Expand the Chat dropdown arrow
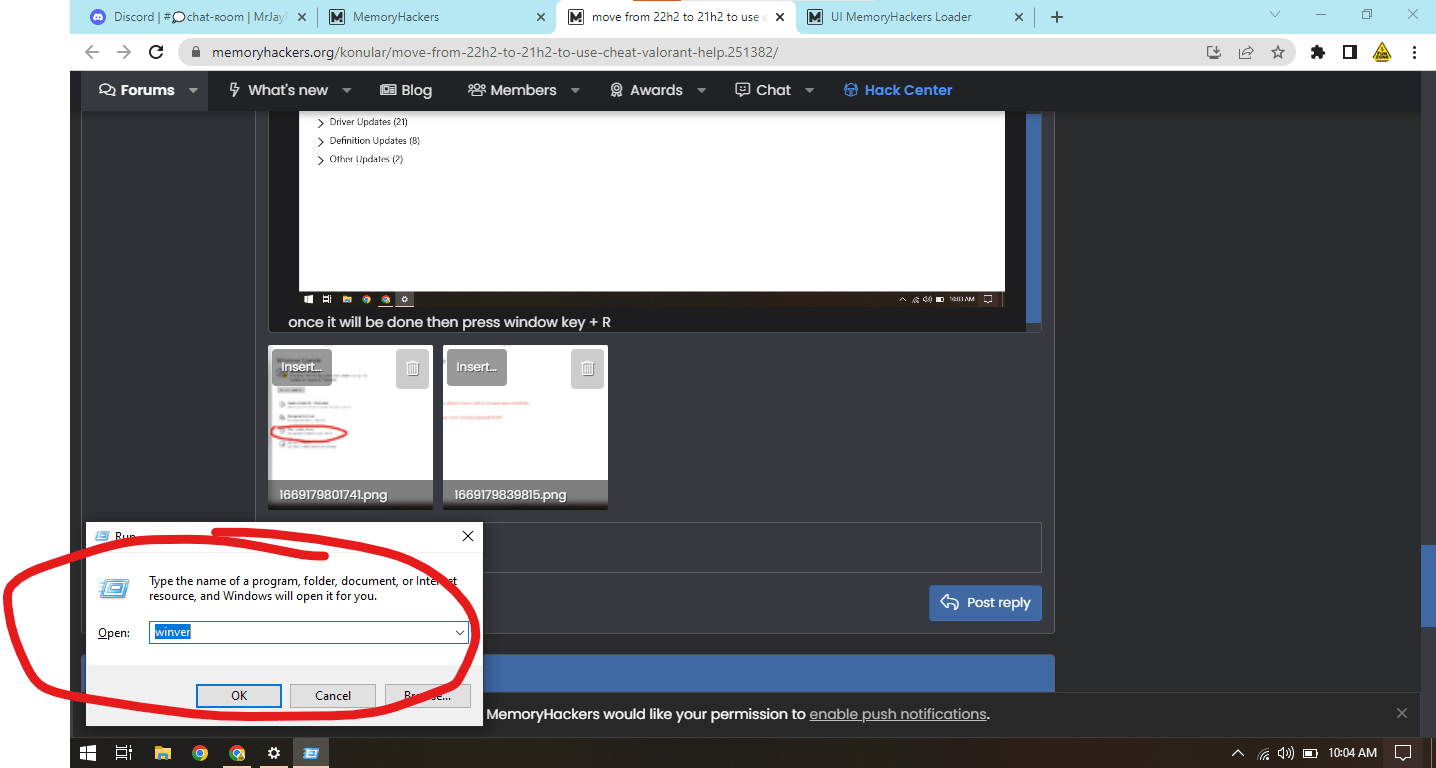This screenshot has width=1436, height=768. 809,90
